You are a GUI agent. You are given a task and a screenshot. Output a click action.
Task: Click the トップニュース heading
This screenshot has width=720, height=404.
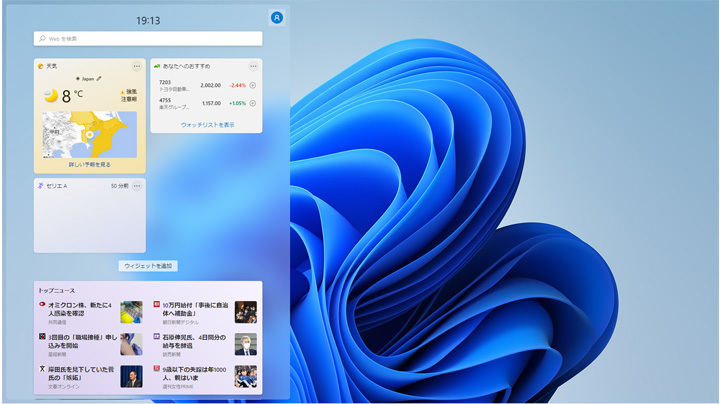pos(56,291)
